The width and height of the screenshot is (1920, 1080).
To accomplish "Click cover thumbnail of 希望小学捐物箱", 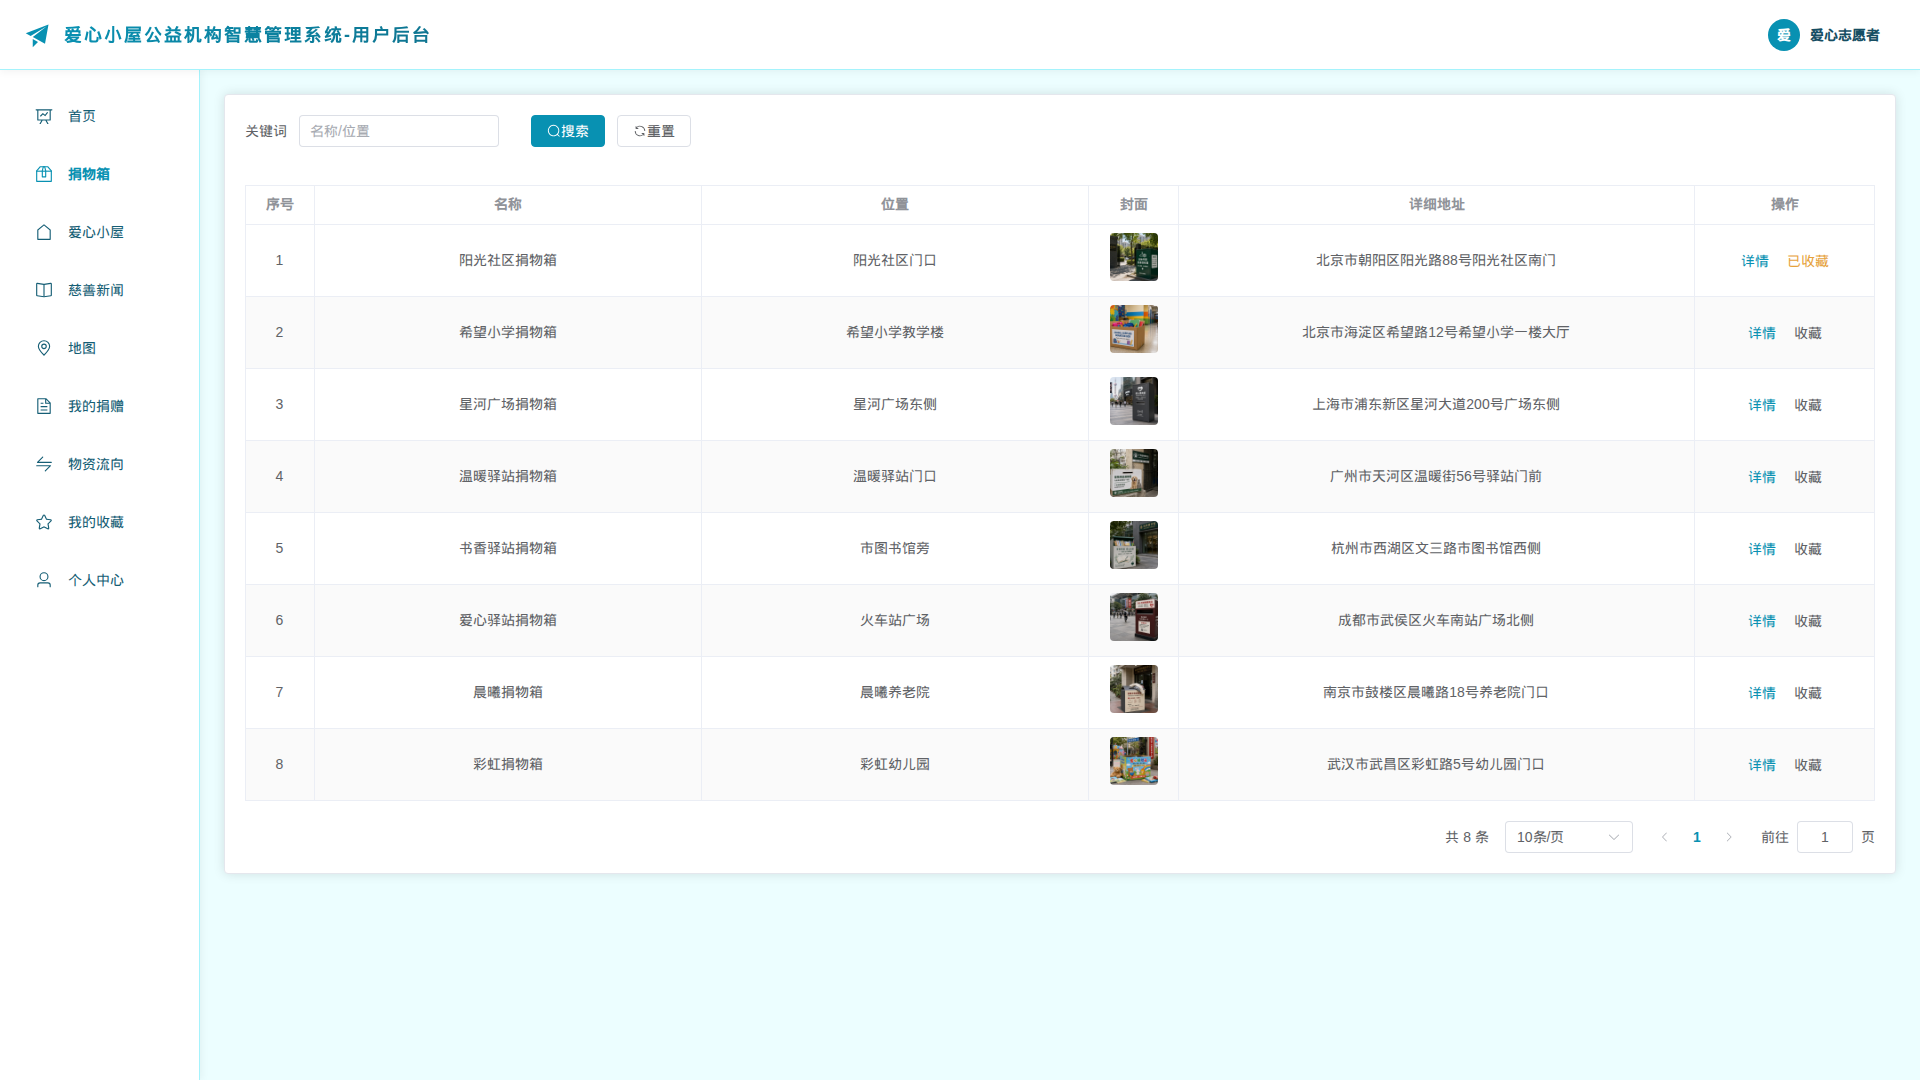I will (x=1134, y=329).
